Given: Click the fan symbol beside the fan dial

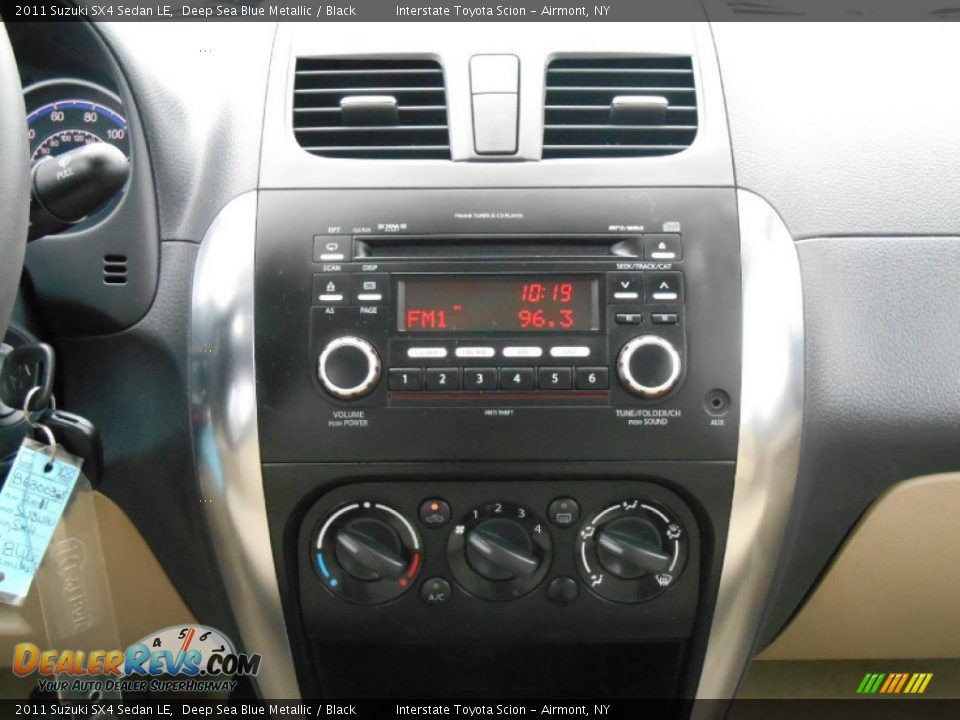Looking at the screenshot, I should [460, 529].
